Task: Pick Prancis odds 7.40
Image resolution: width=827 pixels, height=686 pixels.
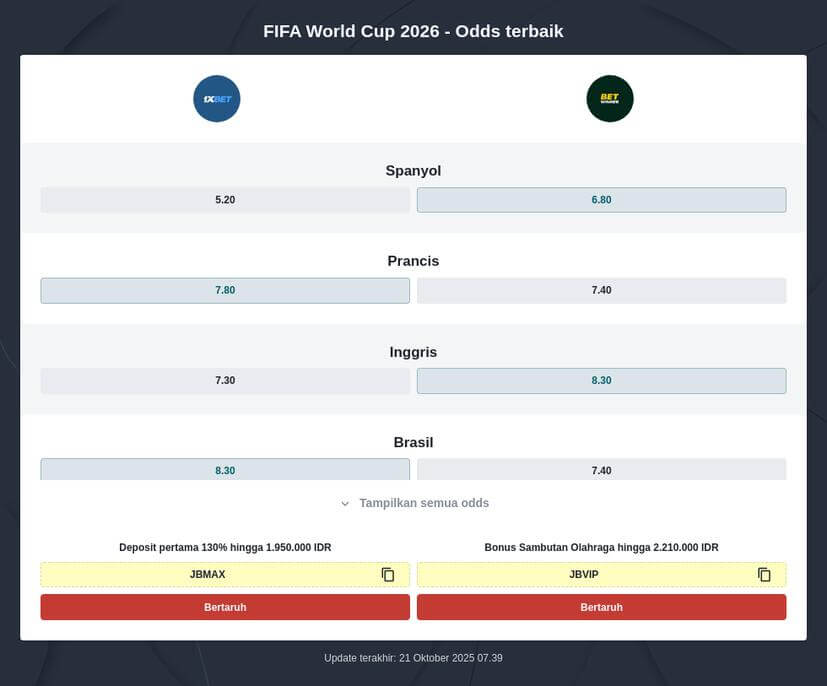Action: (601, 290)
